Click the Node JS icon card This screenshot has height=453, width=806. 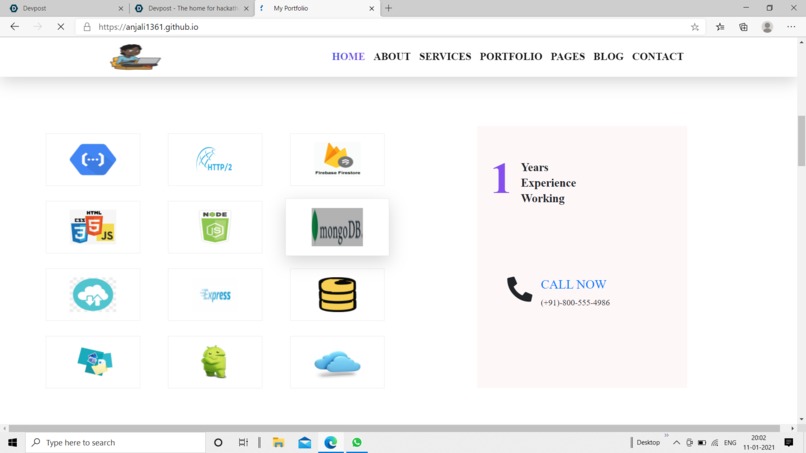215,227
